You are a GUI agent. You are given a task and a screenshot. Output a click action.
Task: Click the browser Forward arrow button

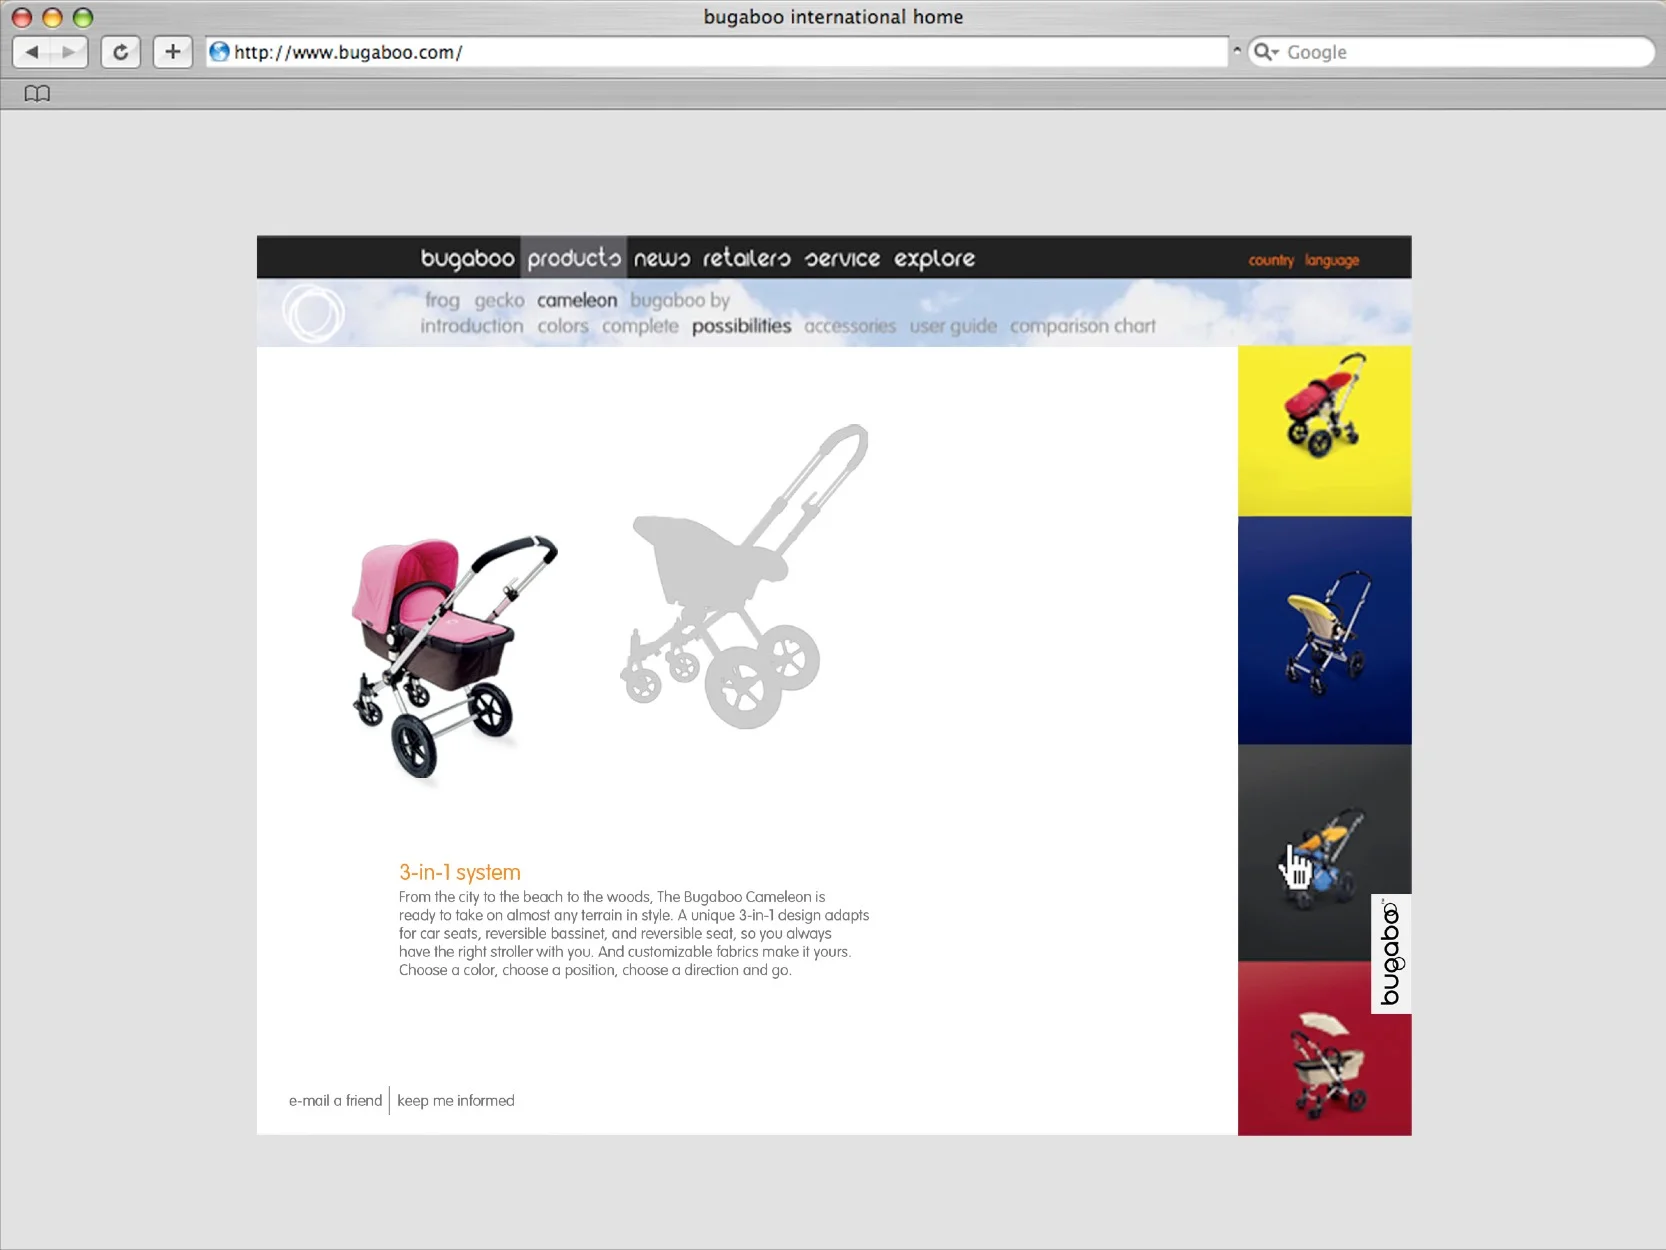point(69,52)
